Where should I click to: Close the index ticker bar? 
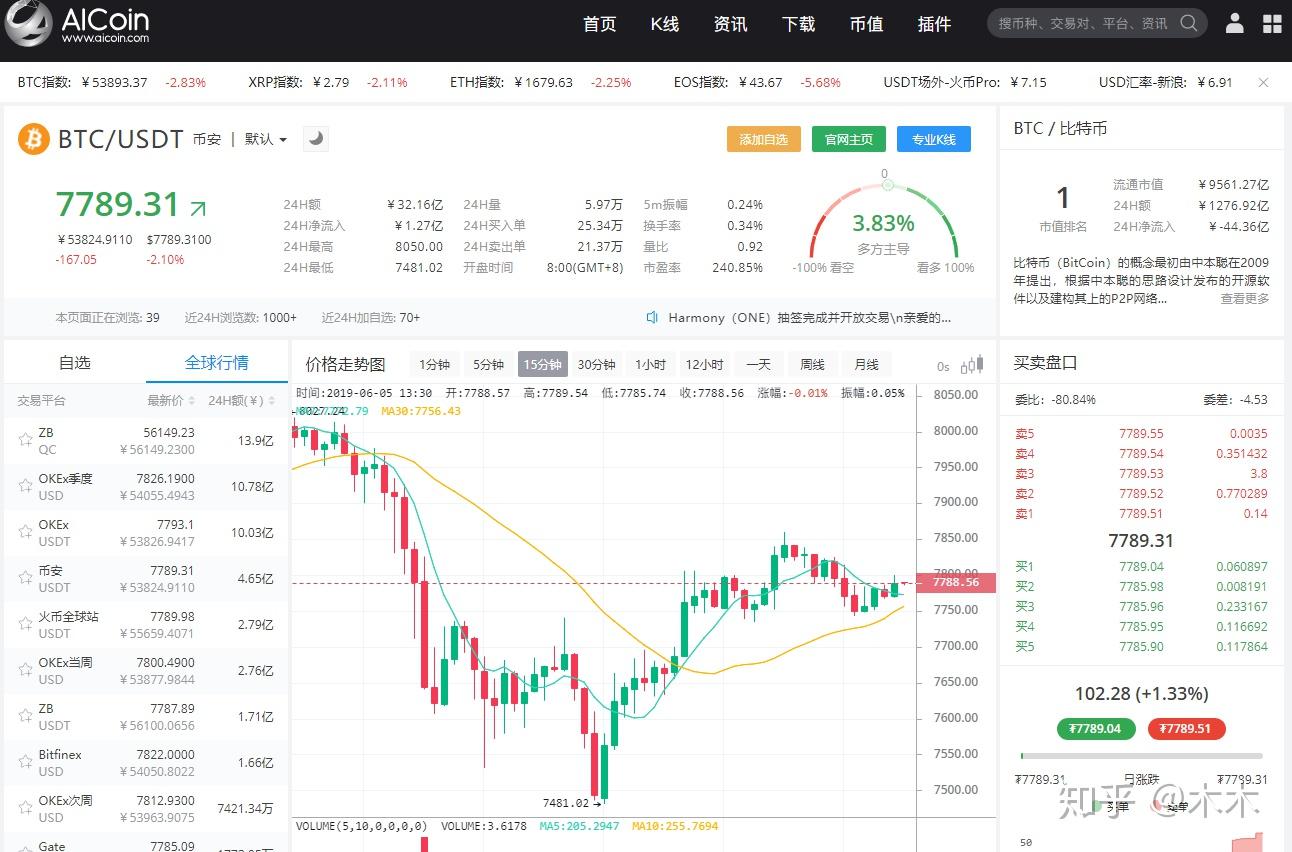(1263, 82)
